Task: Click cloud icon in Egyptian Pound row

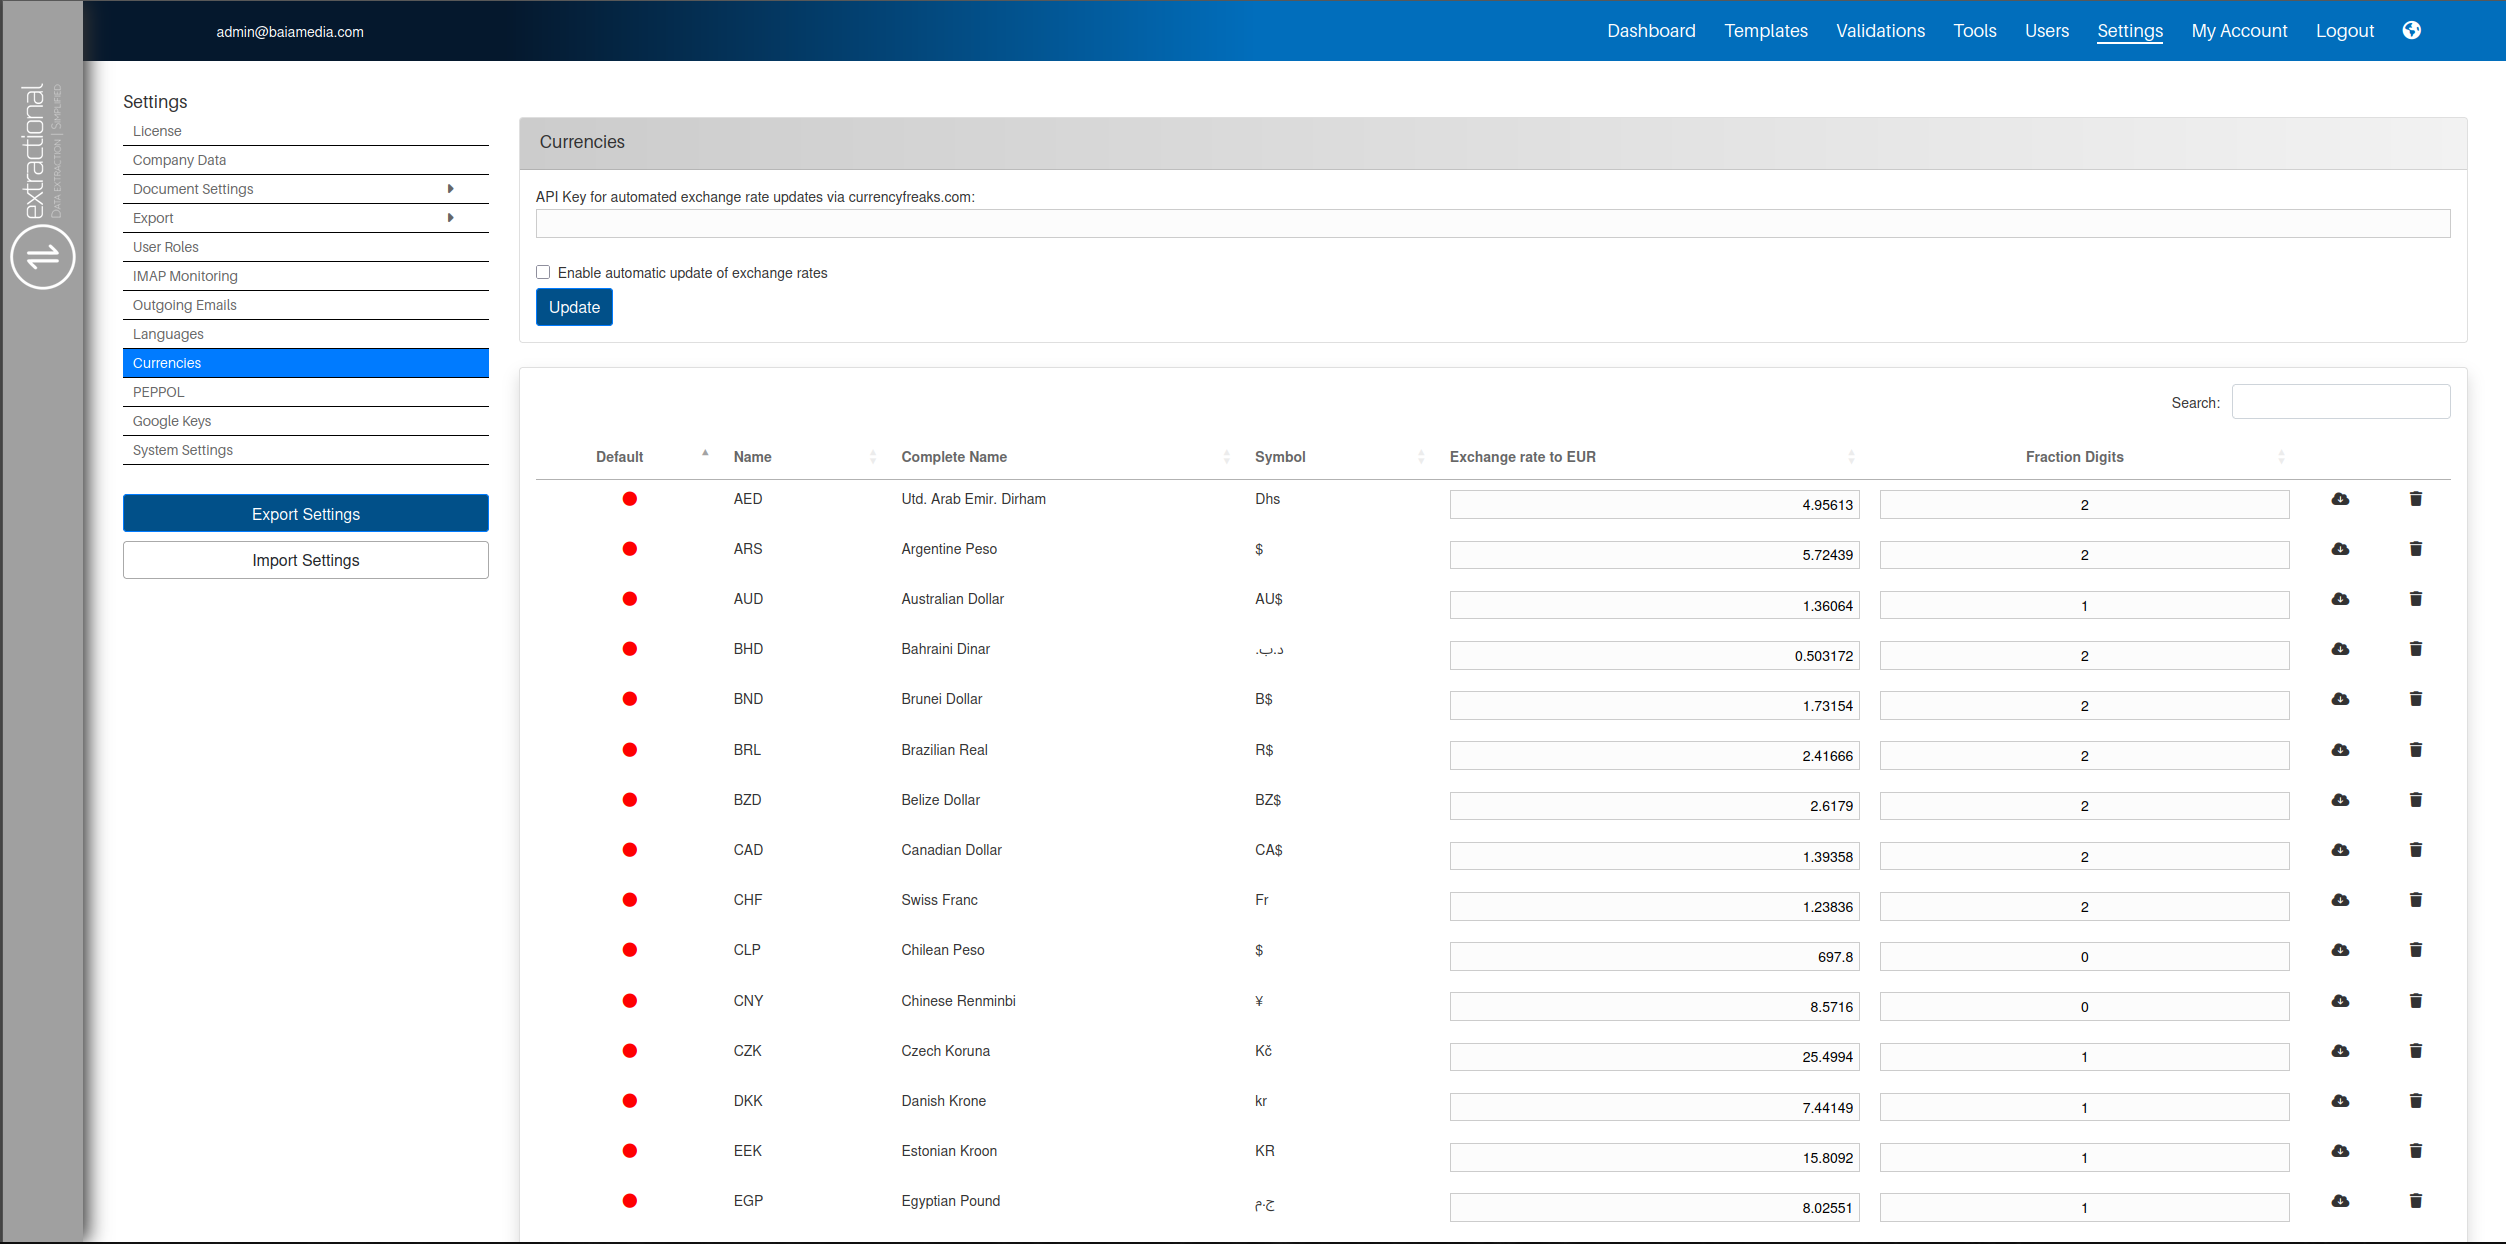Action: 2340,1201
